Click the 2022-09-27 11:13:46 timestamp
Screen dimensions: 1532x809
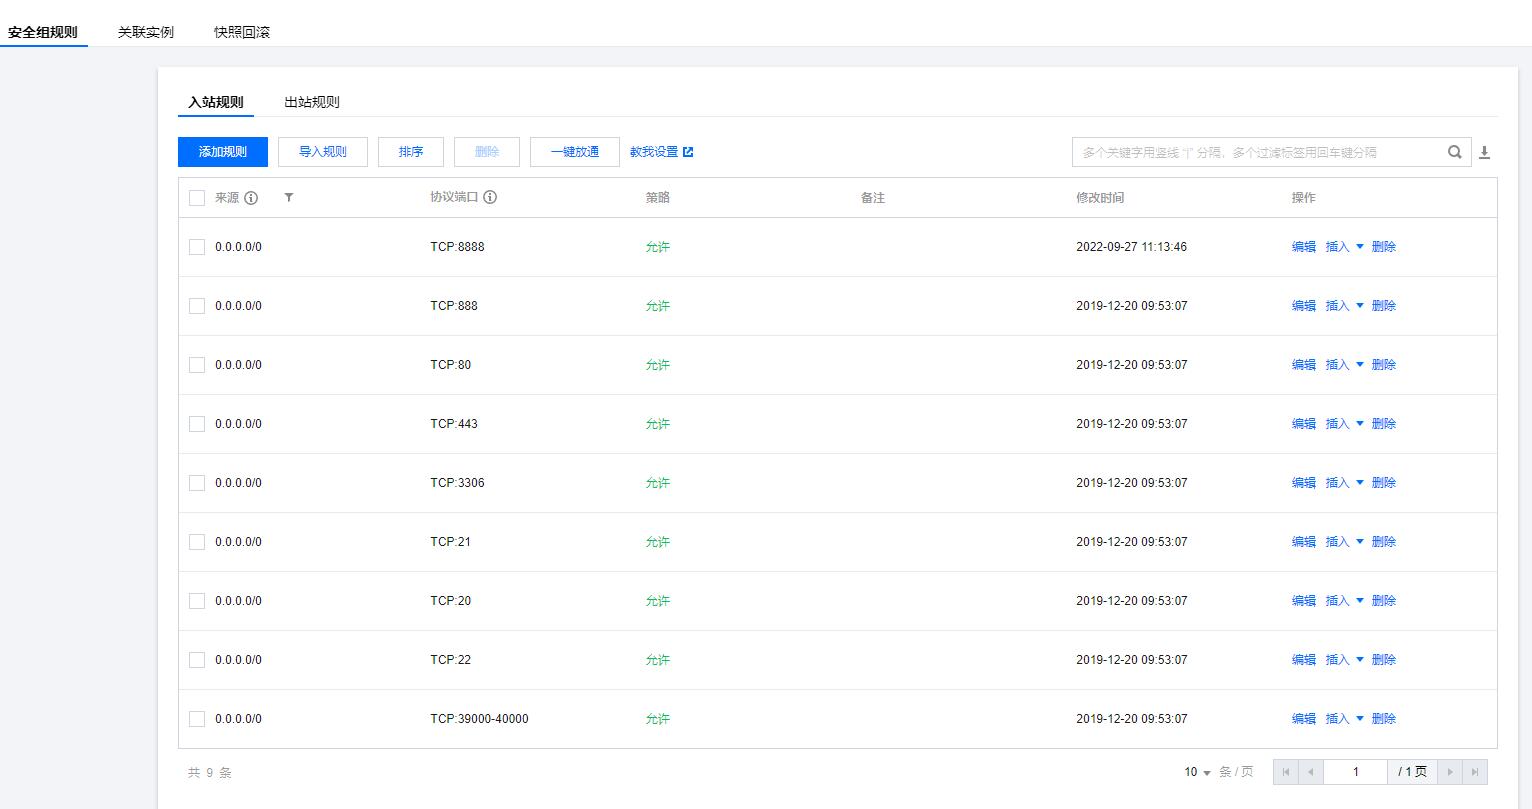(1132, 247)
